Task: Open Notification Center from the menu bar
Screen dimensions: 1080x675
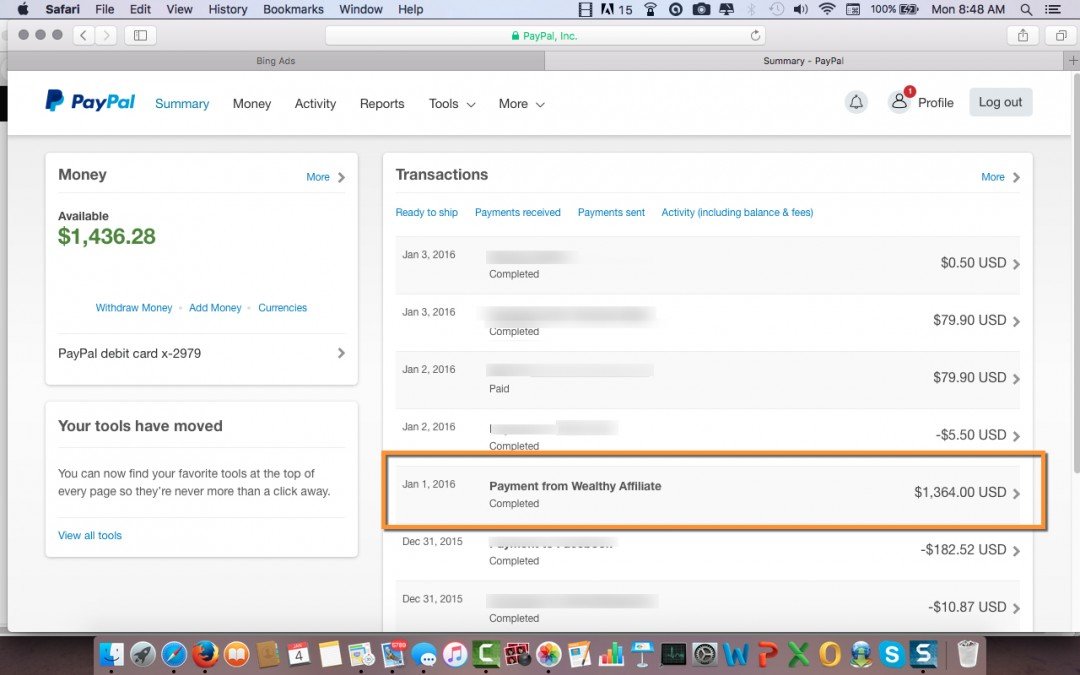Action: pyautogui.click(x=1052, y=9)
